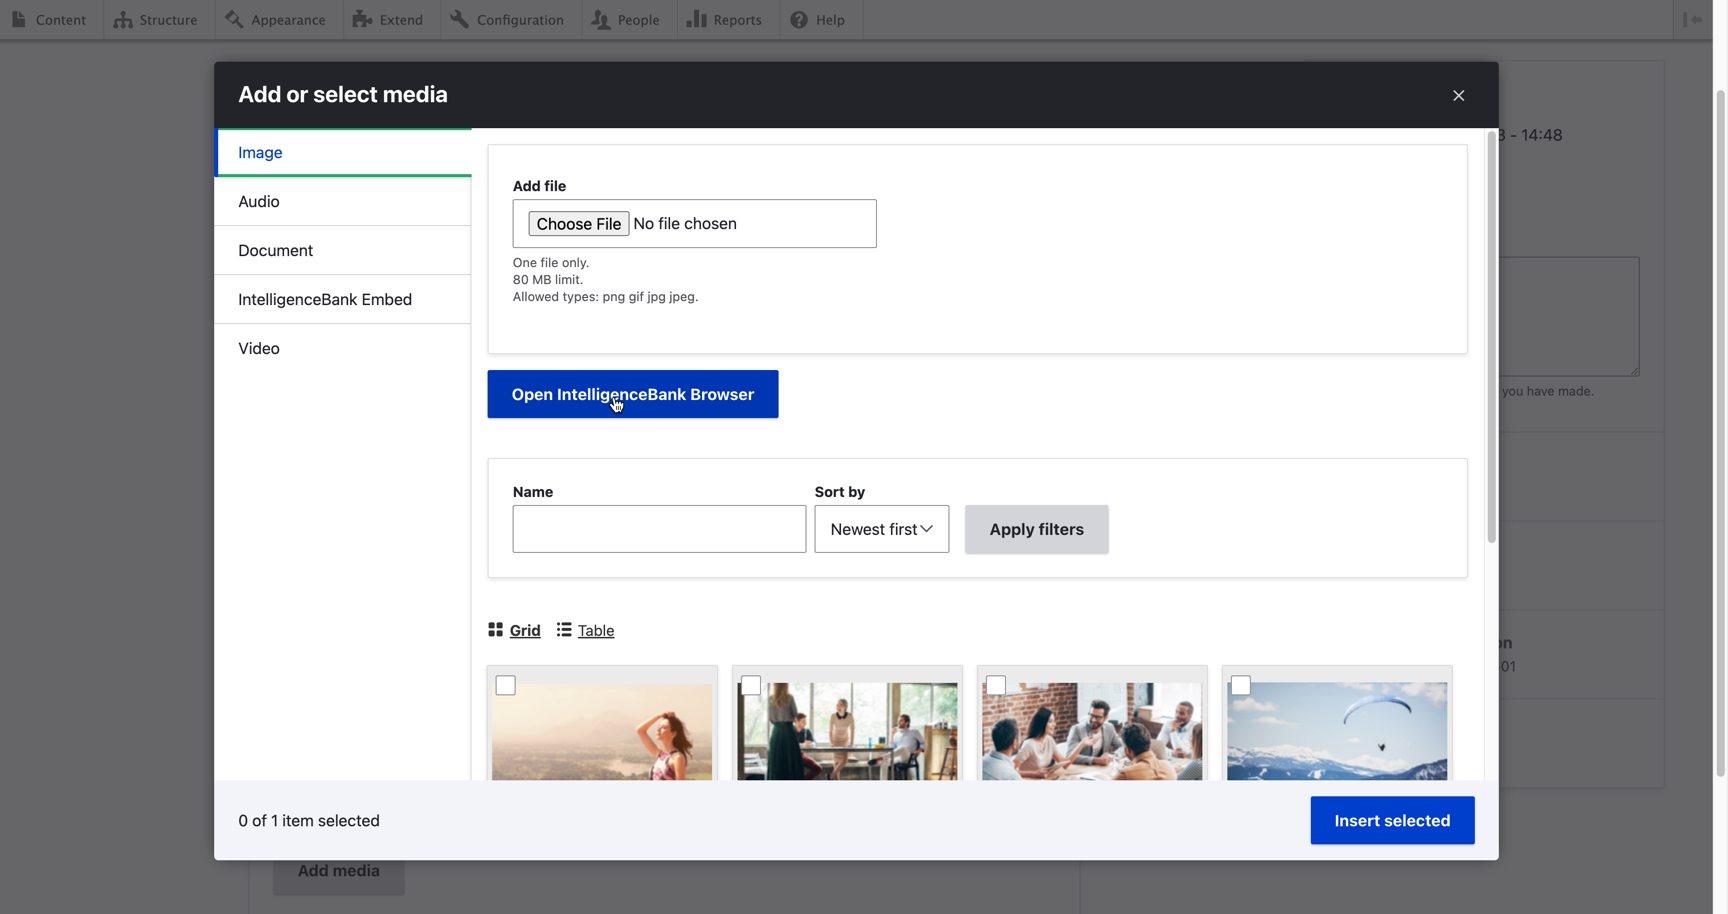Click the Reports bar chart icon
The height and width of the screenshot is (914, 1728).
[x=696, y=20]
